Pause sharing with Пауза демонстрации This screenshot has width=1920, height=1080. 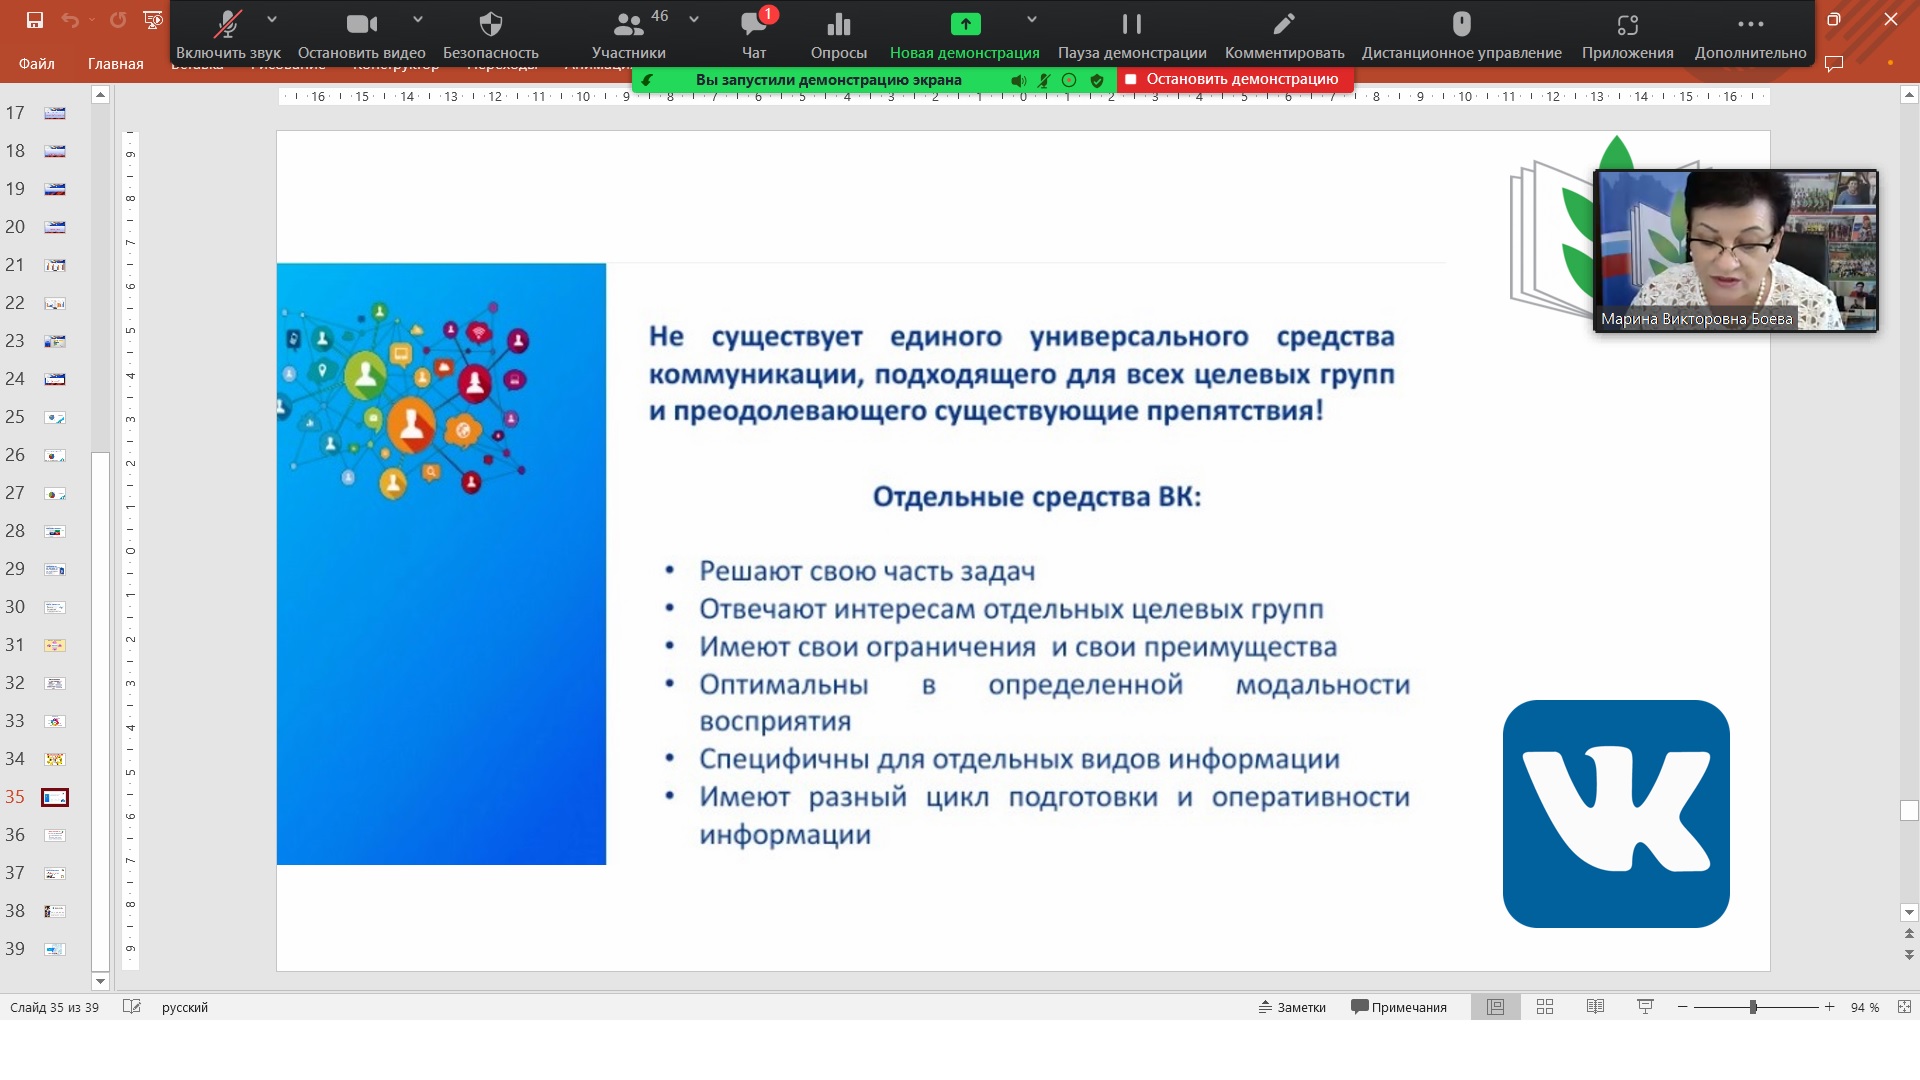coord(1132,34)
